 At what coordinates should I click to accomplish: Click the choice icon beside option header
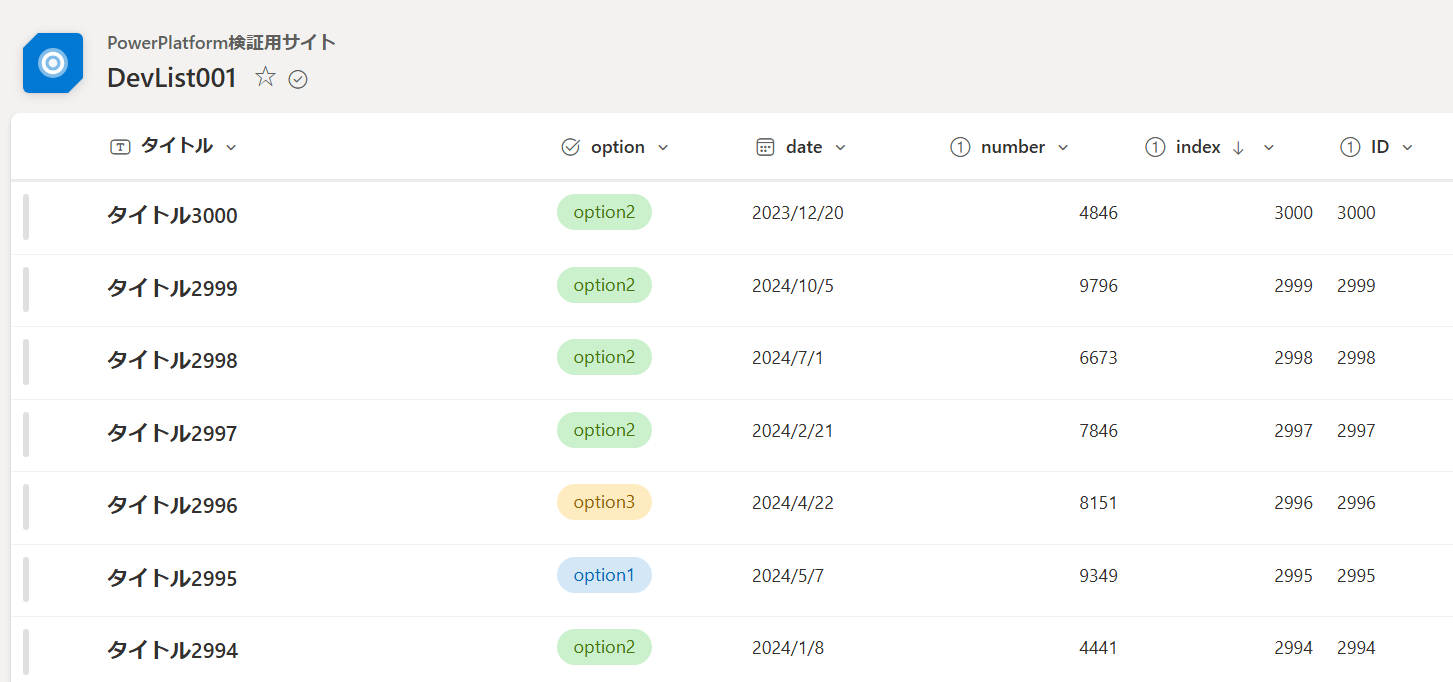571,147
